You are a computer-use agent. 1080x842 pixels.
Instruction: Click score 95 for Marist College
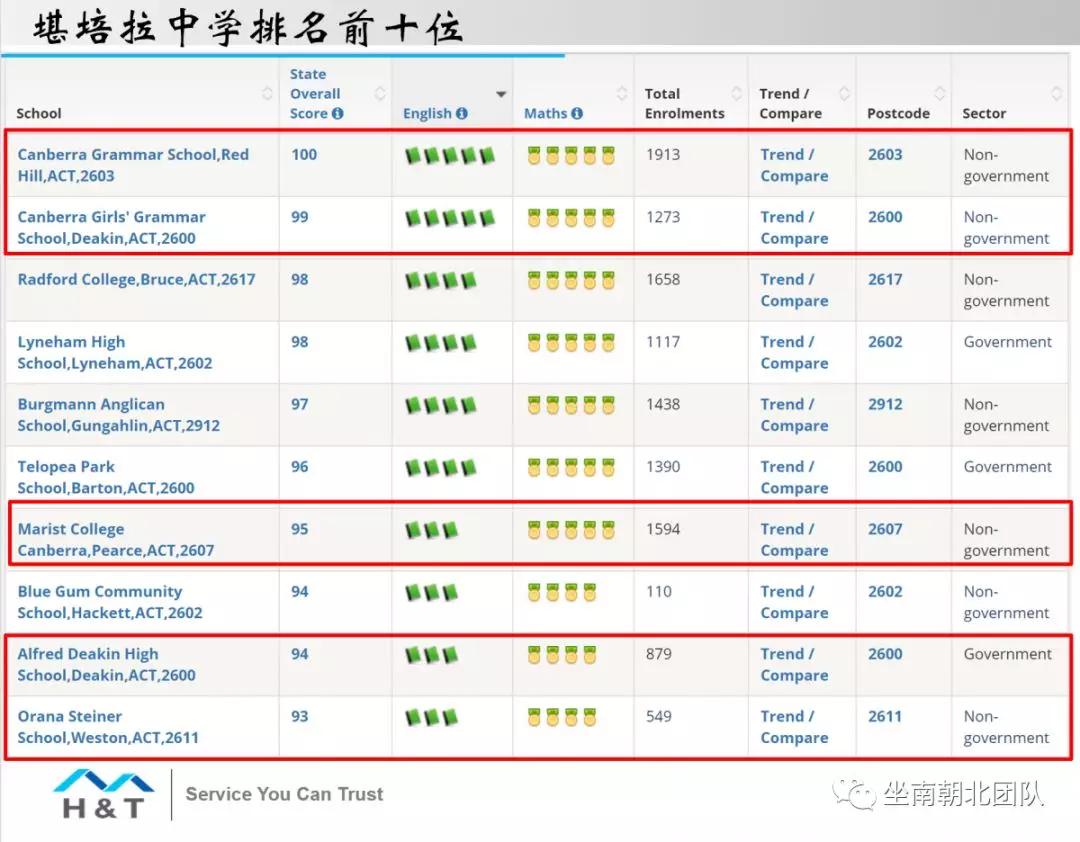[300, 529]
